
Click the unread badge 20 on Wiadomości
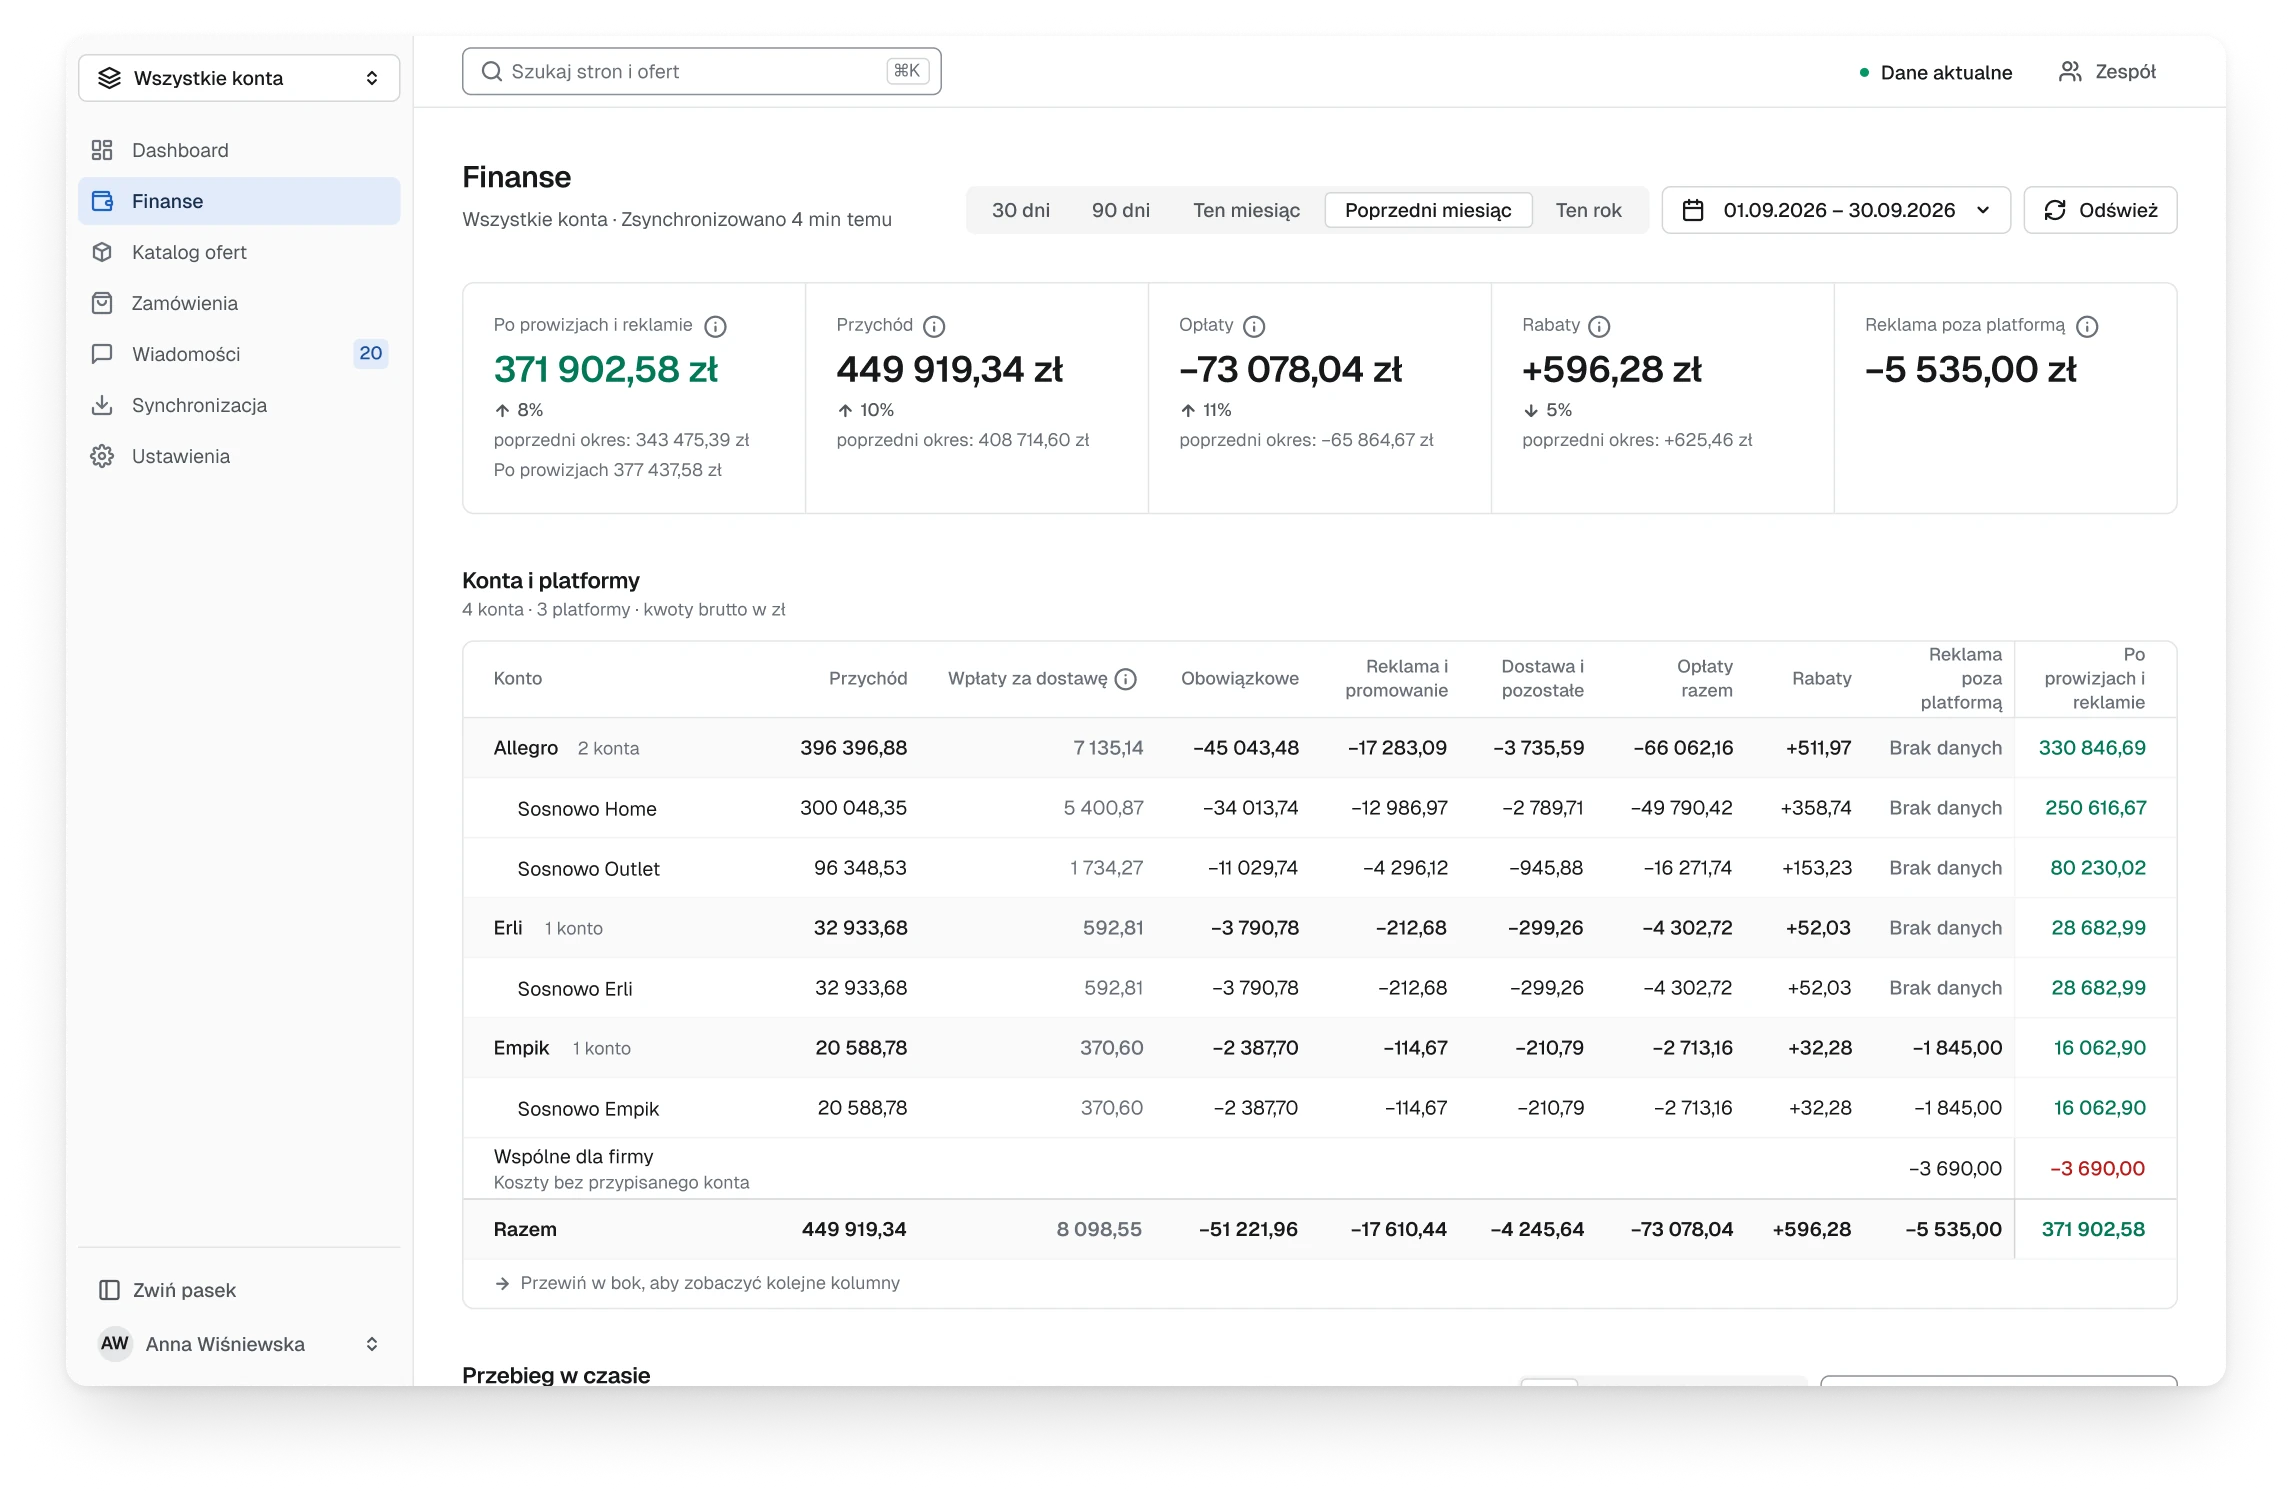pyautogui.click(x=371, y=353)
